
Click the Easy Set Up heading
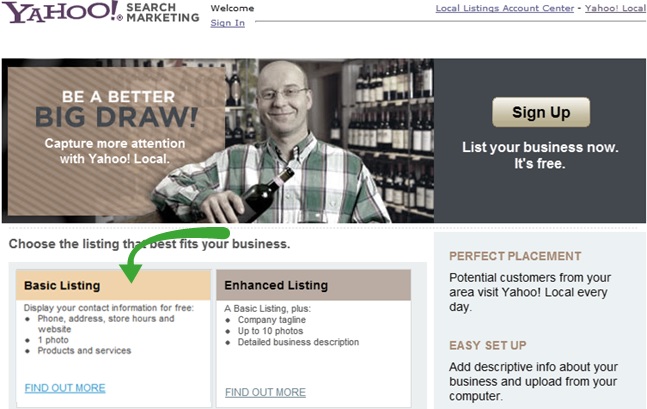click(488, 345)
